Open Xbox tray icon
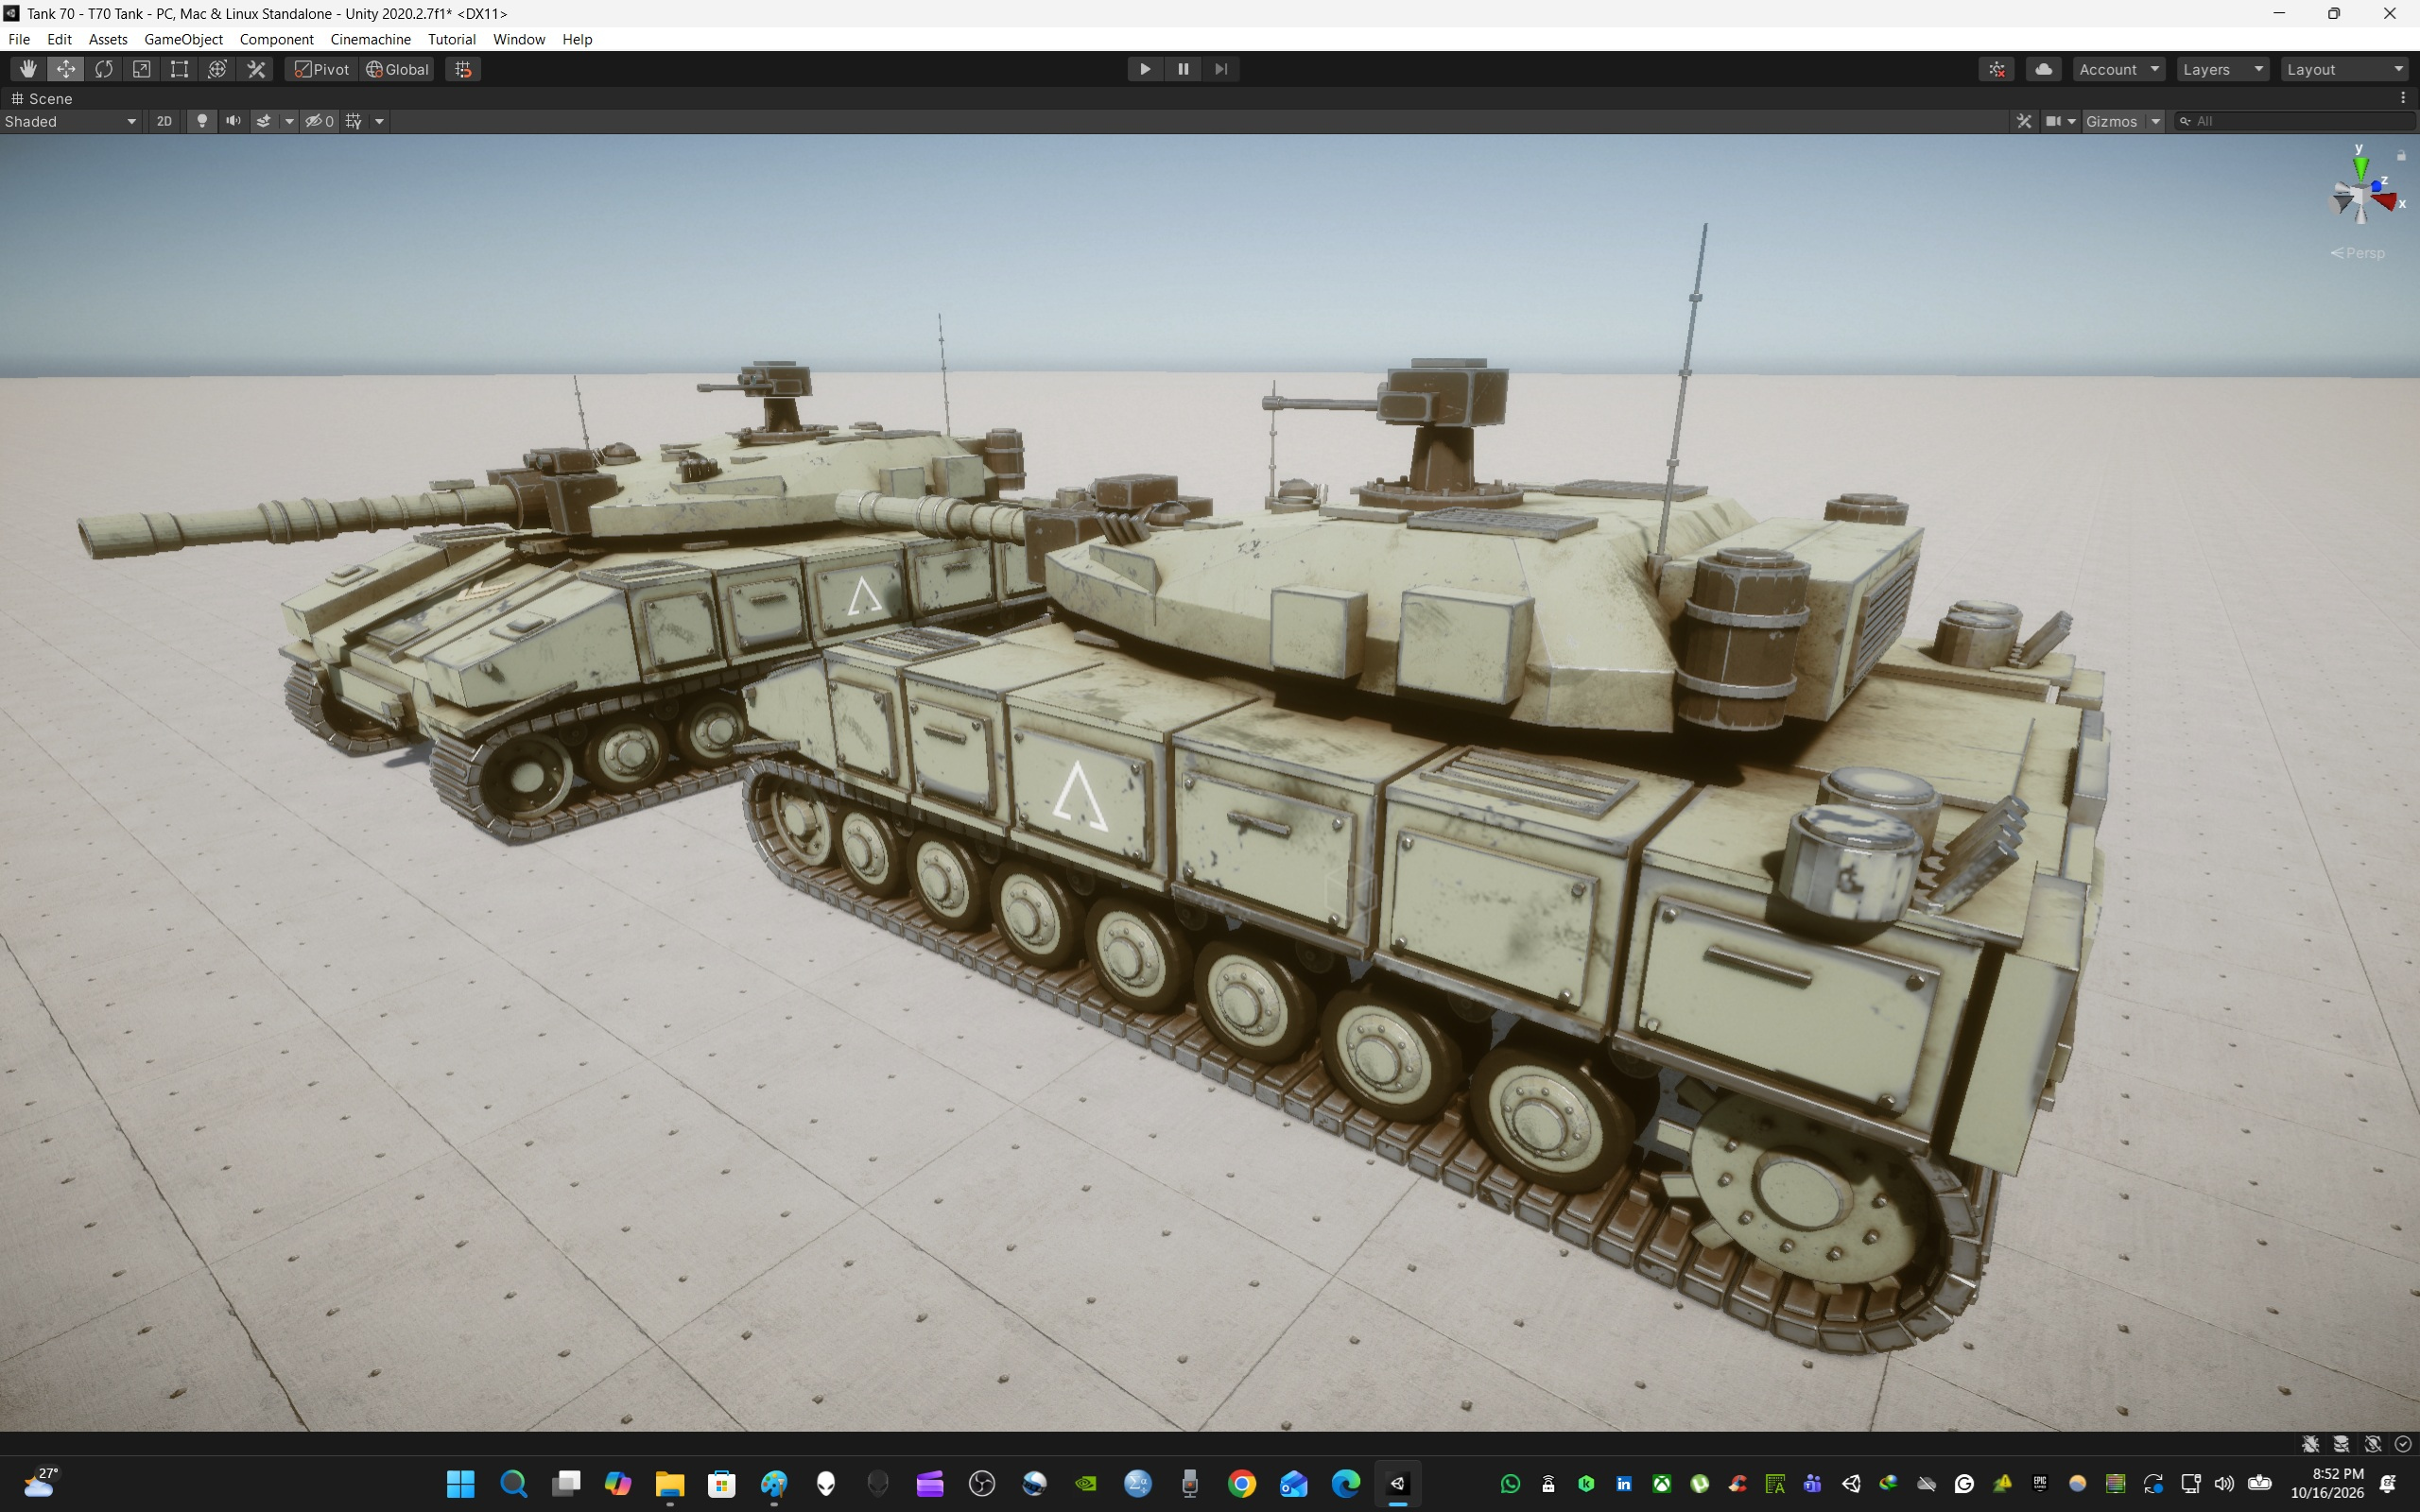This screenshot has width=2420, height=1512. [1662, 1483]
